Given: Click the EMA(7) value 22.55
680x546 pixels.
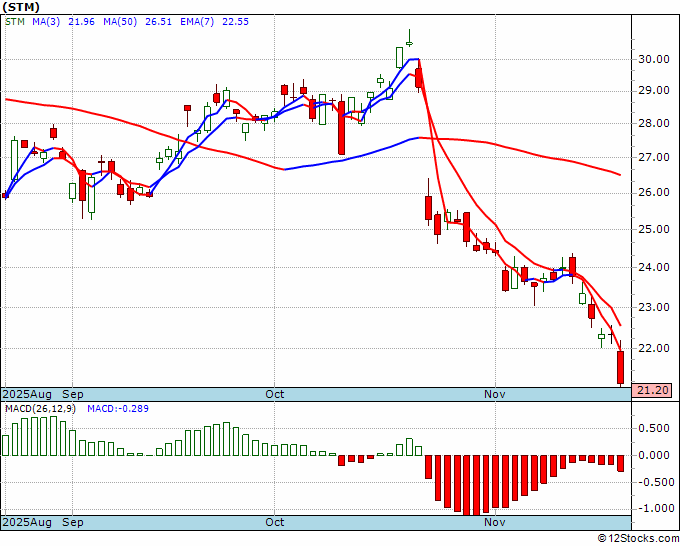Looking at the screenshot, I should [x=235, y=22].
